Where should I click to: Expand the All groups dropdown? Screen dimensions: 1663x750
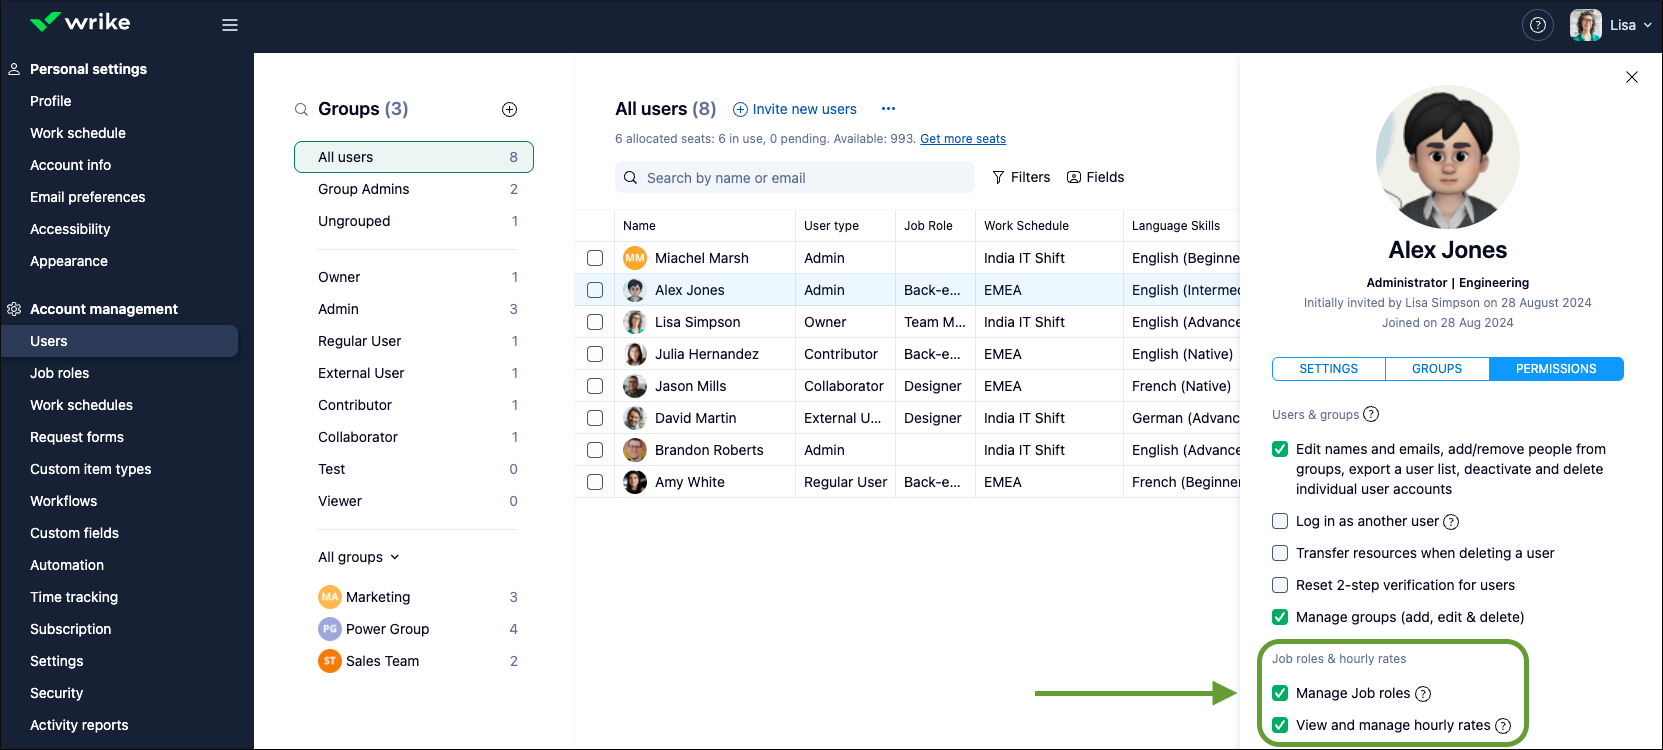359,557
